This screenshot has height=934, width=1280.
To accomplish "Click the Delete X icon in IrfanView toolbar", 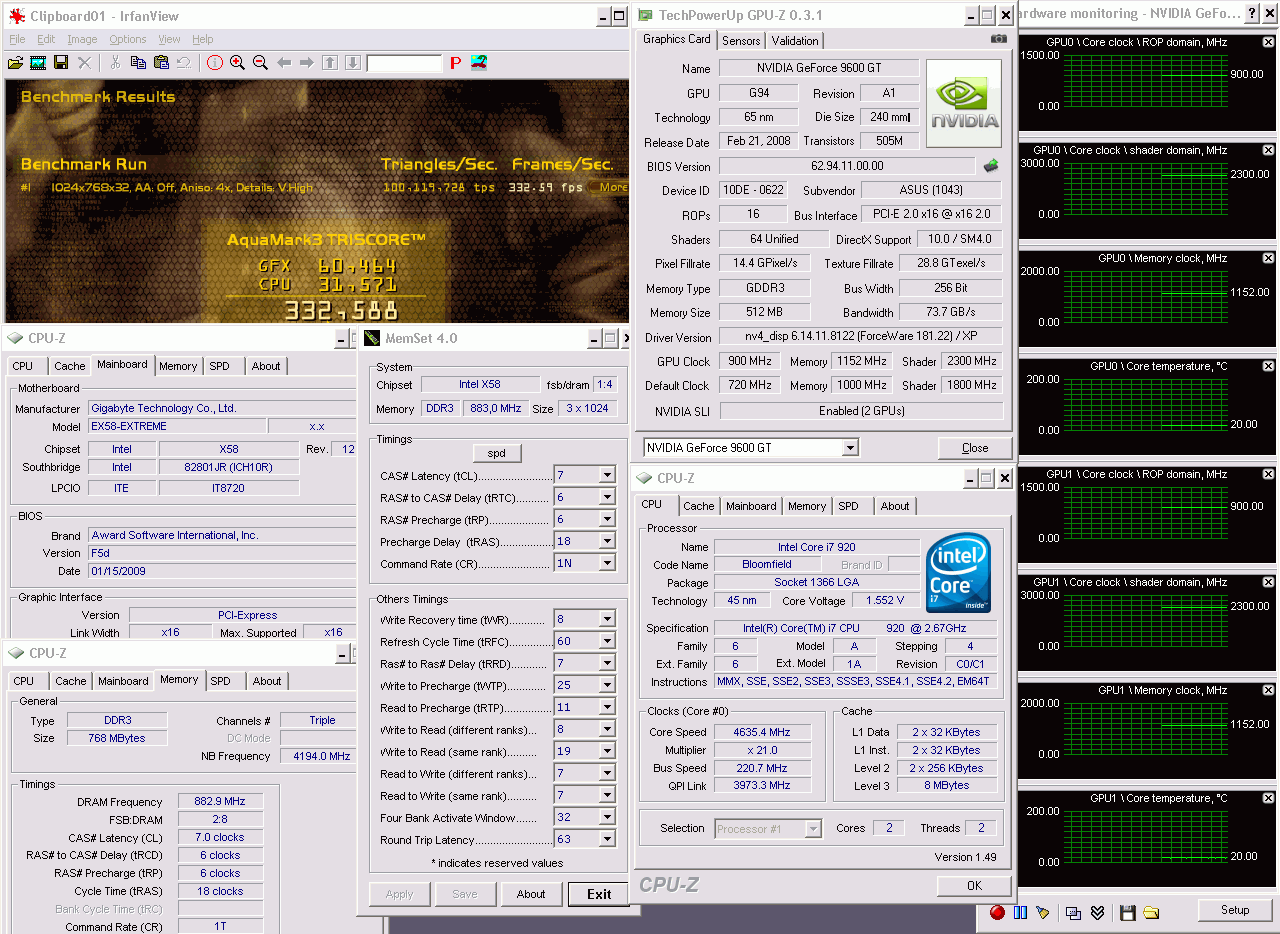I will tap(84, 62).
